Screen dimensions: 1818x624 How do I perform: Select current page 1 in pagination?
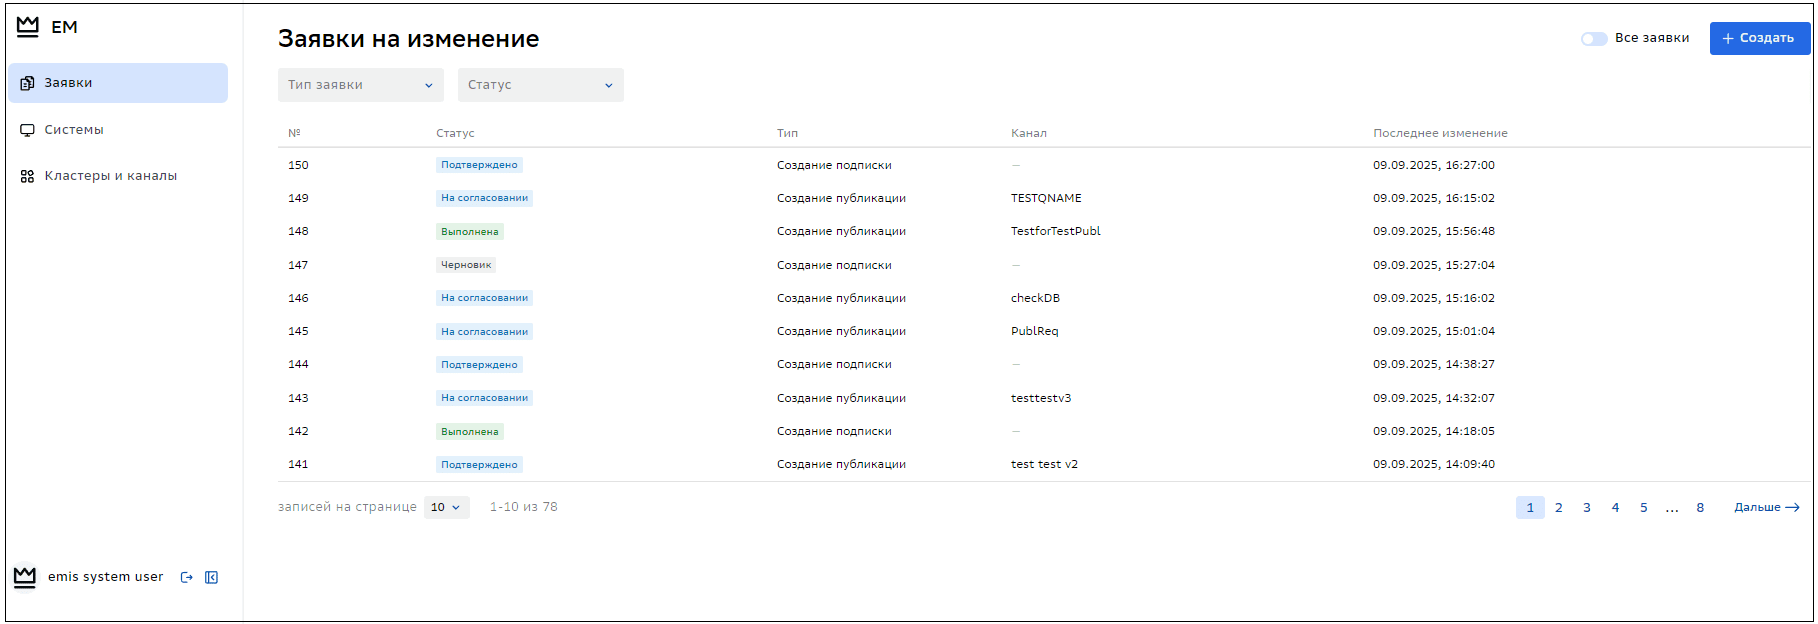(1530, 508)
